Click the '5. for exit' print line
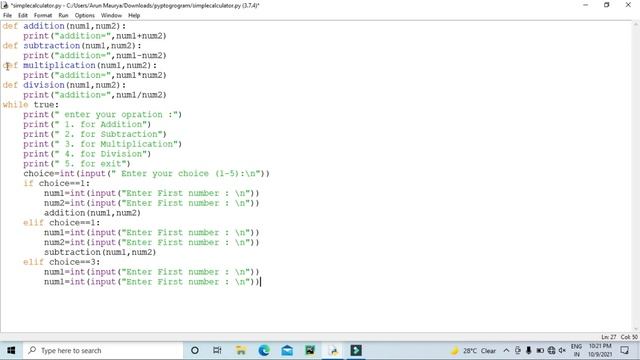 [77, 164]
